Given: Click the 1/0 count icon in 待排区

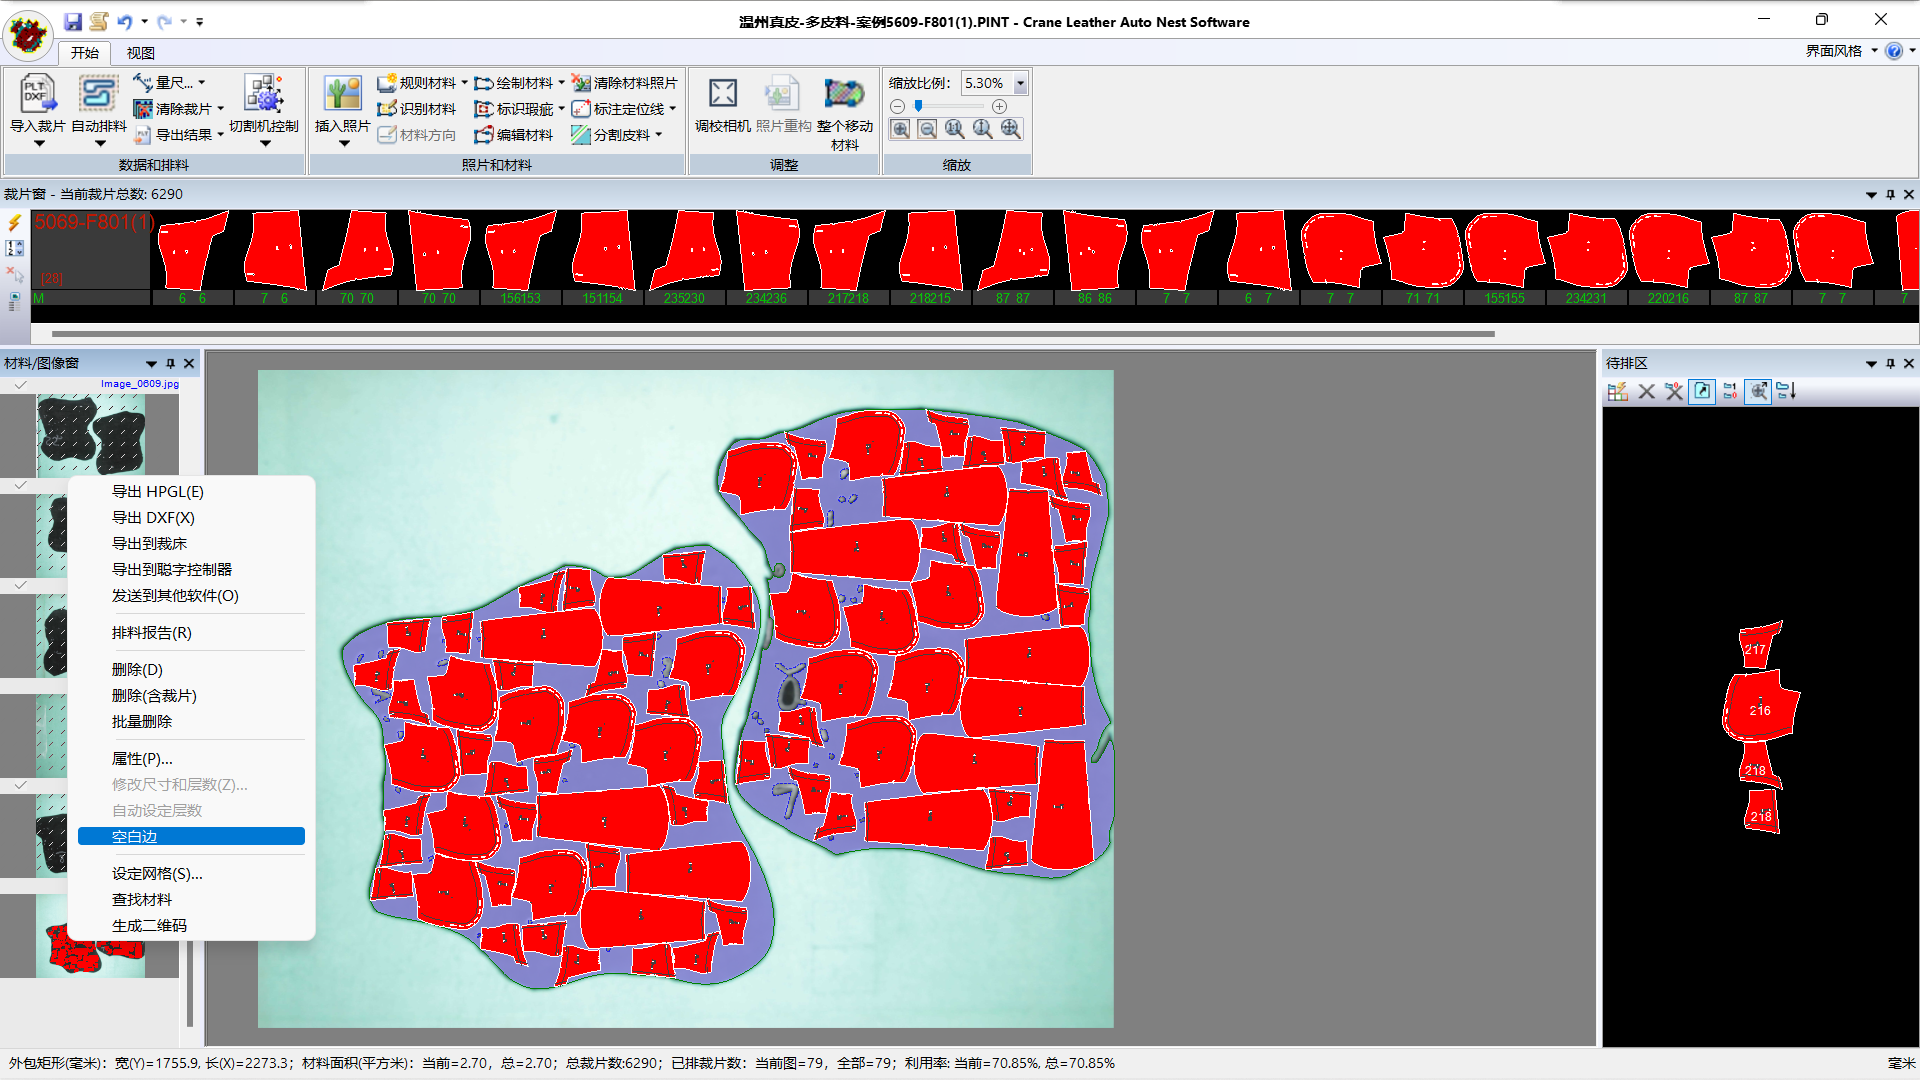Looking at the screenshot, I should click(1730, 392).
